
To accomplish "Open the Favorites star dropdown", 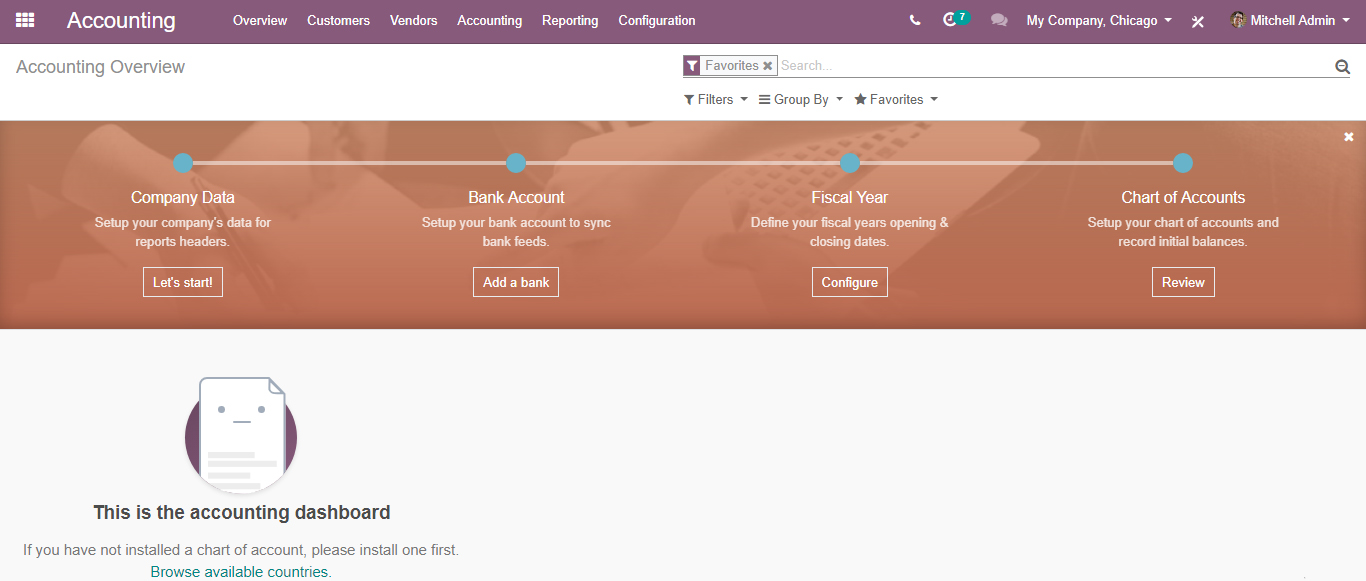I will click(896, 99).
